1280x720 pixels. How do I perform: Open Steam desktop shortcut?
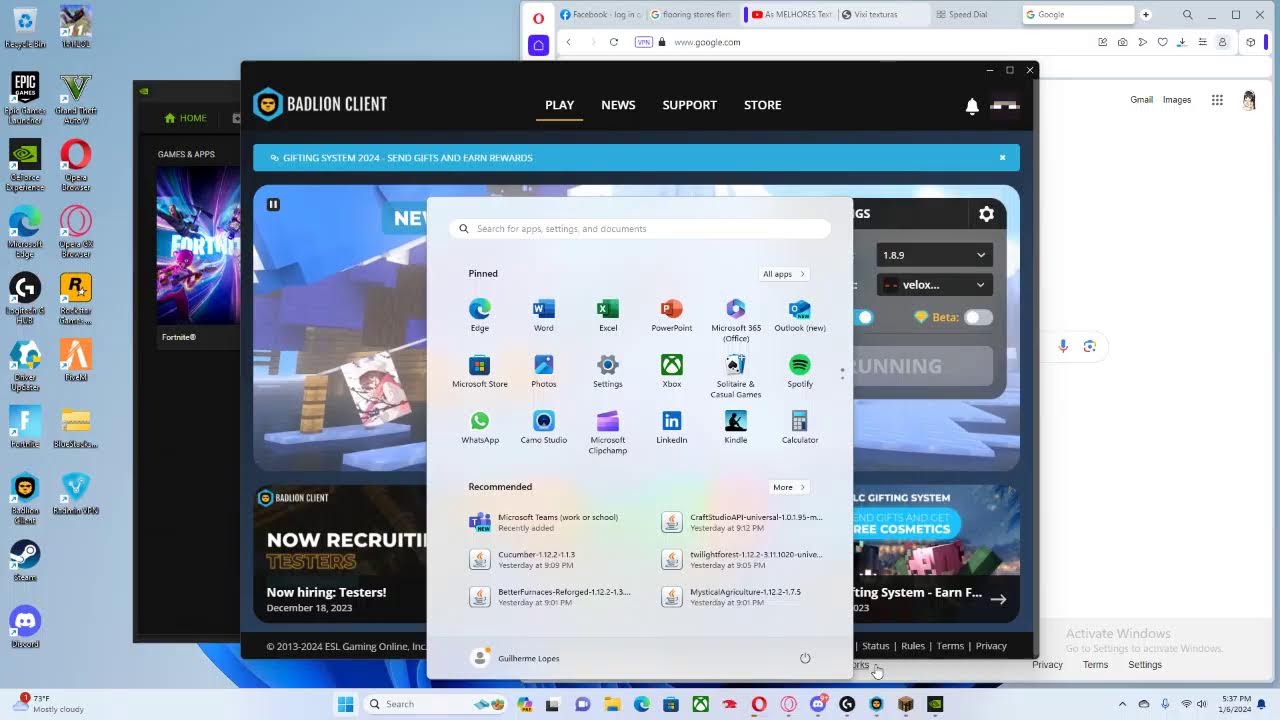pos(25,560)
